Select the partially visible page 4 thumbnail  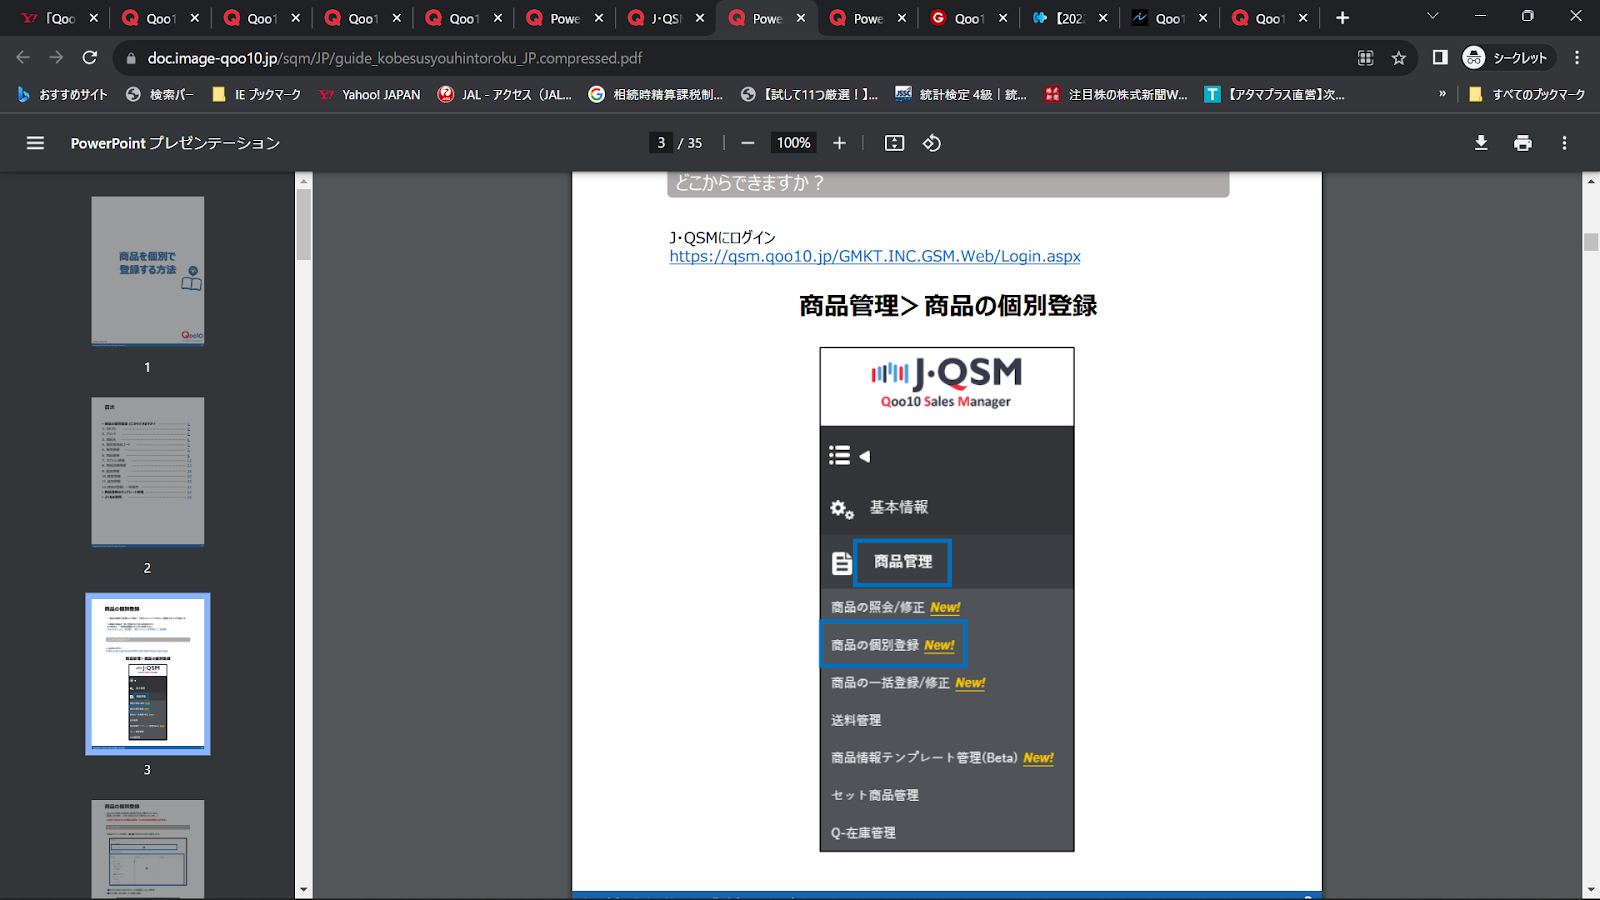148,849
